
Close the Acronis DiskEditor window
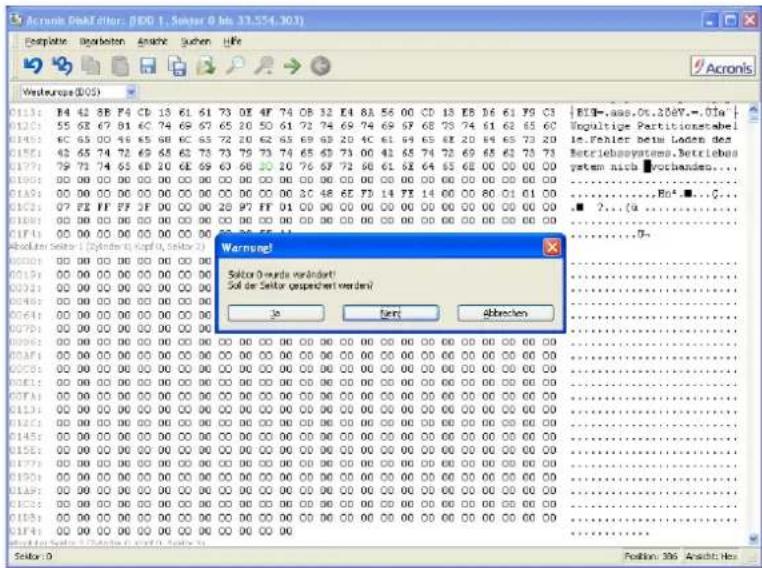750,20
